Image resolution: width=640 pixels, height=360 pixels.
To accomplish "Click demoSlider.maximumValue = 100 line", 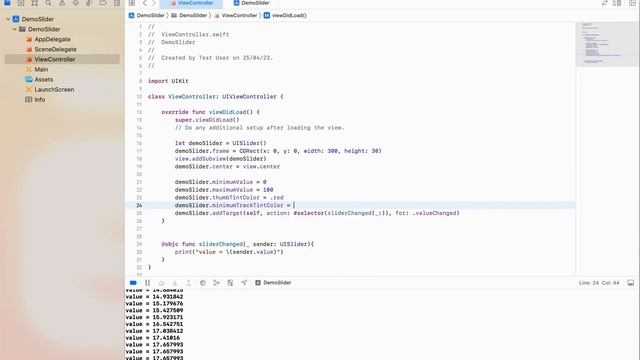I will pos(224,190).
